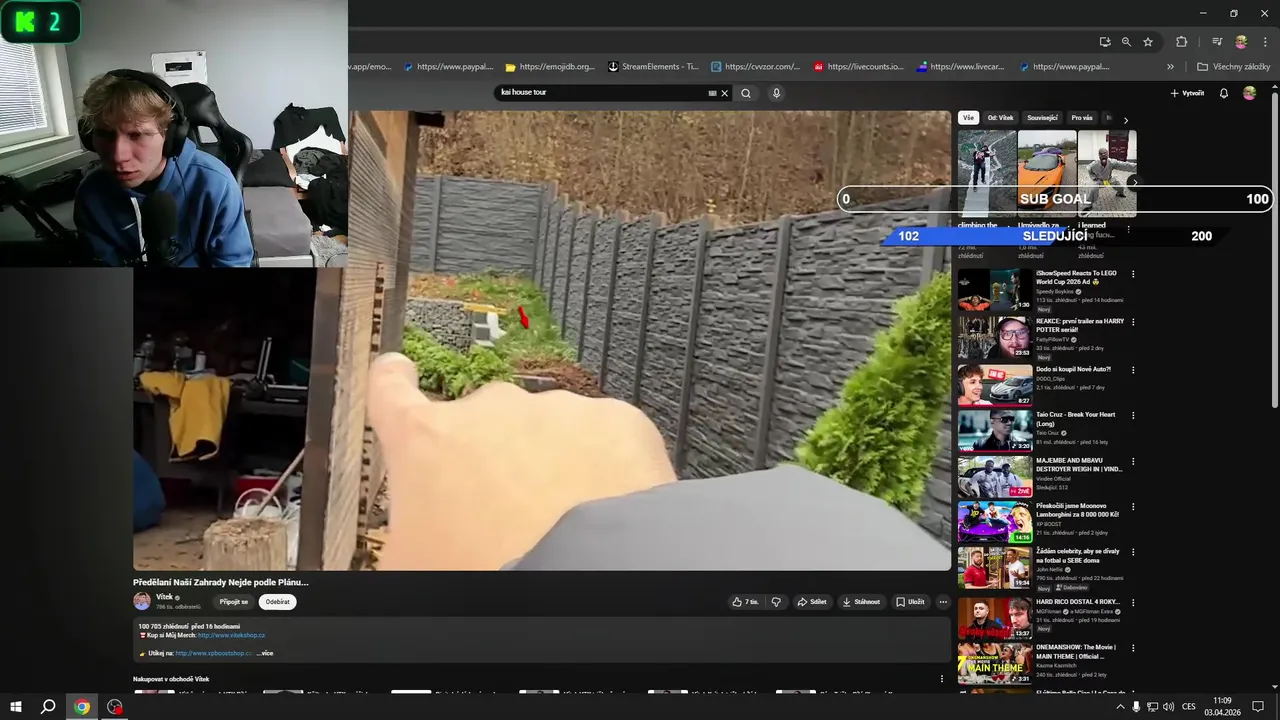Viewport: 1280px width, 720px height.
Task: Open Všechny záložky folder
Action: point(1233,67)
